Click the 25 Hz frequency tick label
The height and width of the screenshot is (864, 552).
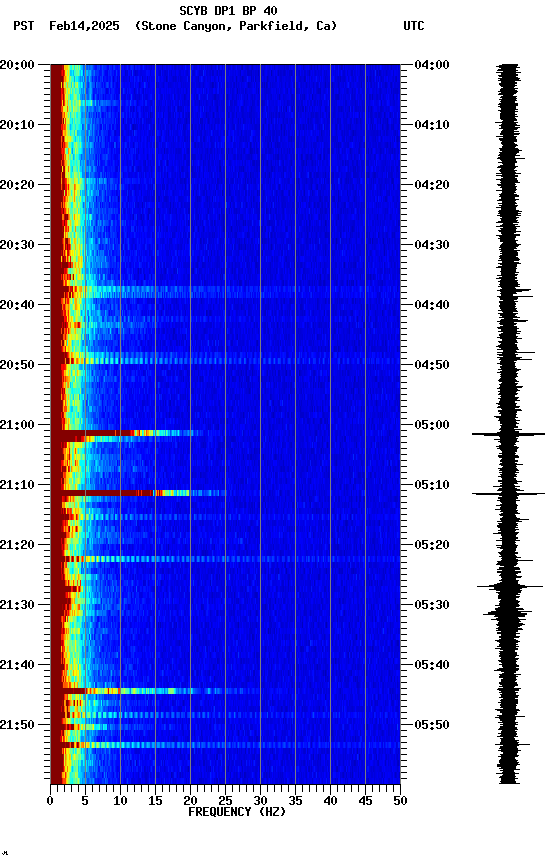(x=225, y=801)
